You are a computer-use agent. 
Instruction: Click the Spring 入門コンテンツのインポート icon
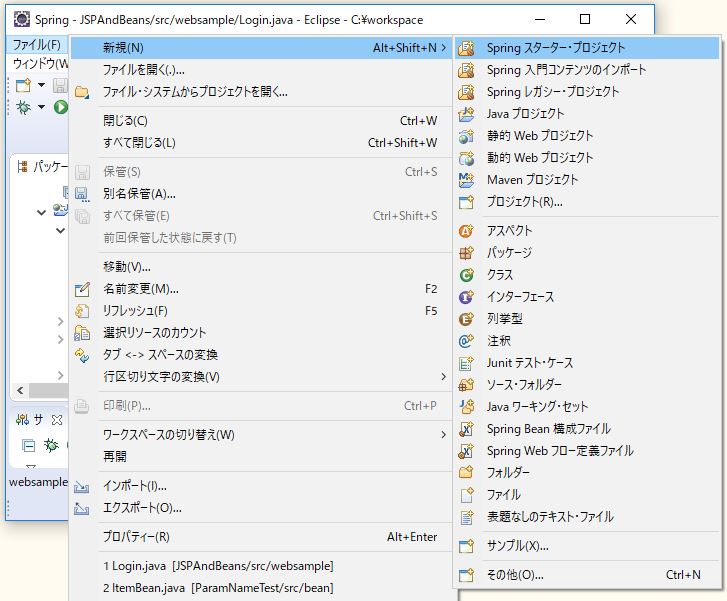[466, 70]
